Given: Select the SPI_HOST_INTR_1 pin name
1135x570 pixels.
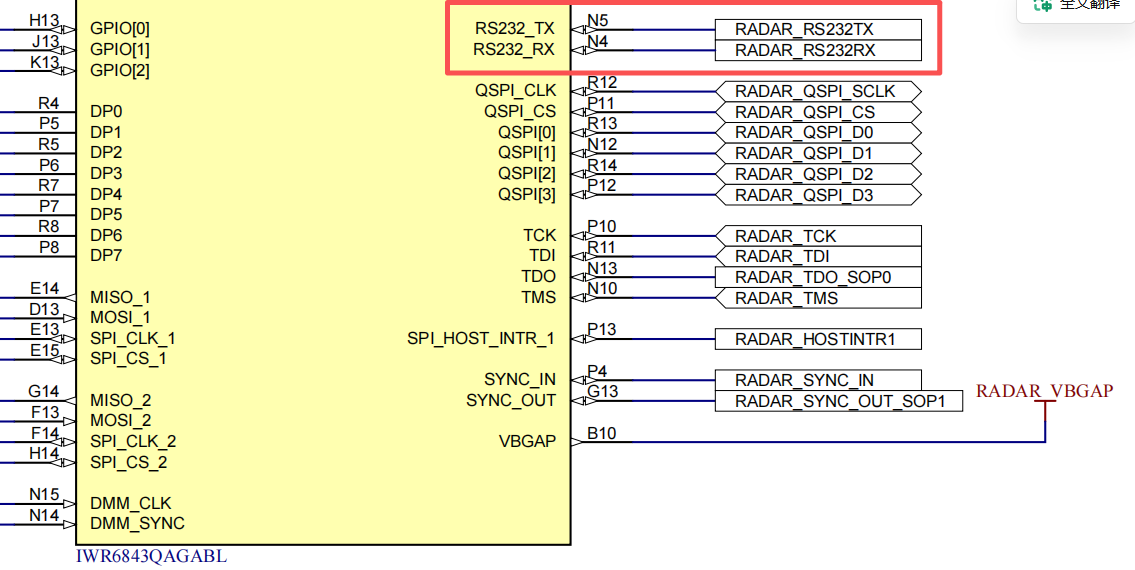Looking at the screenshot, I should point(481,338).
